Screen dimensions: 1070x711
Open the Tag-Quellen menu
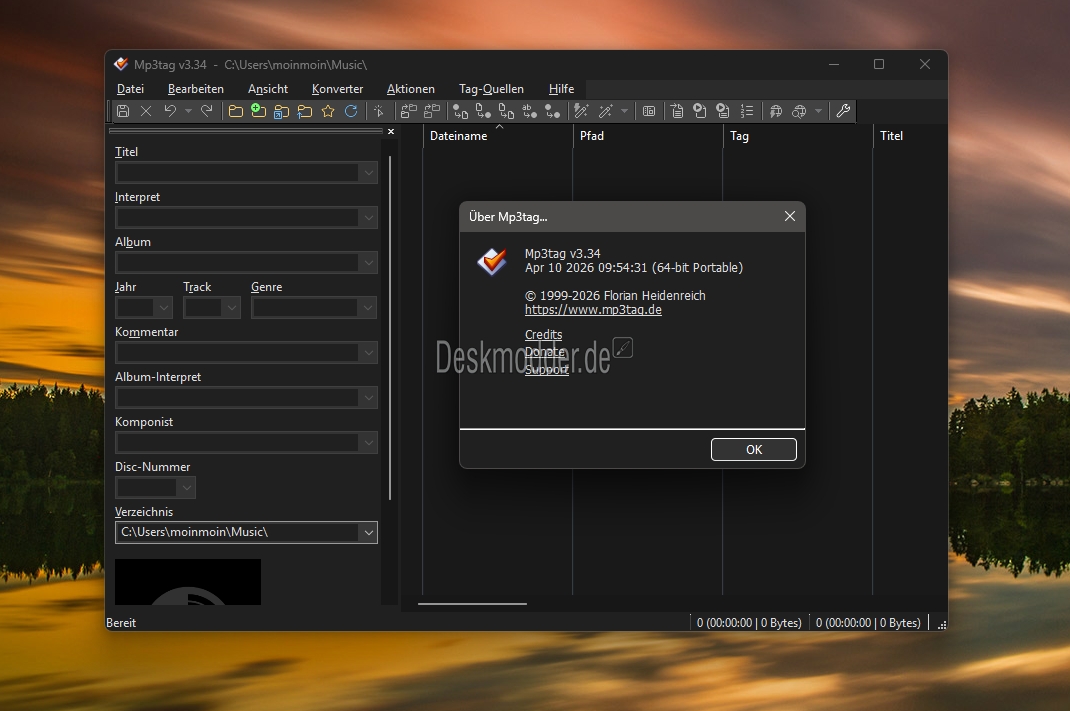491,89
